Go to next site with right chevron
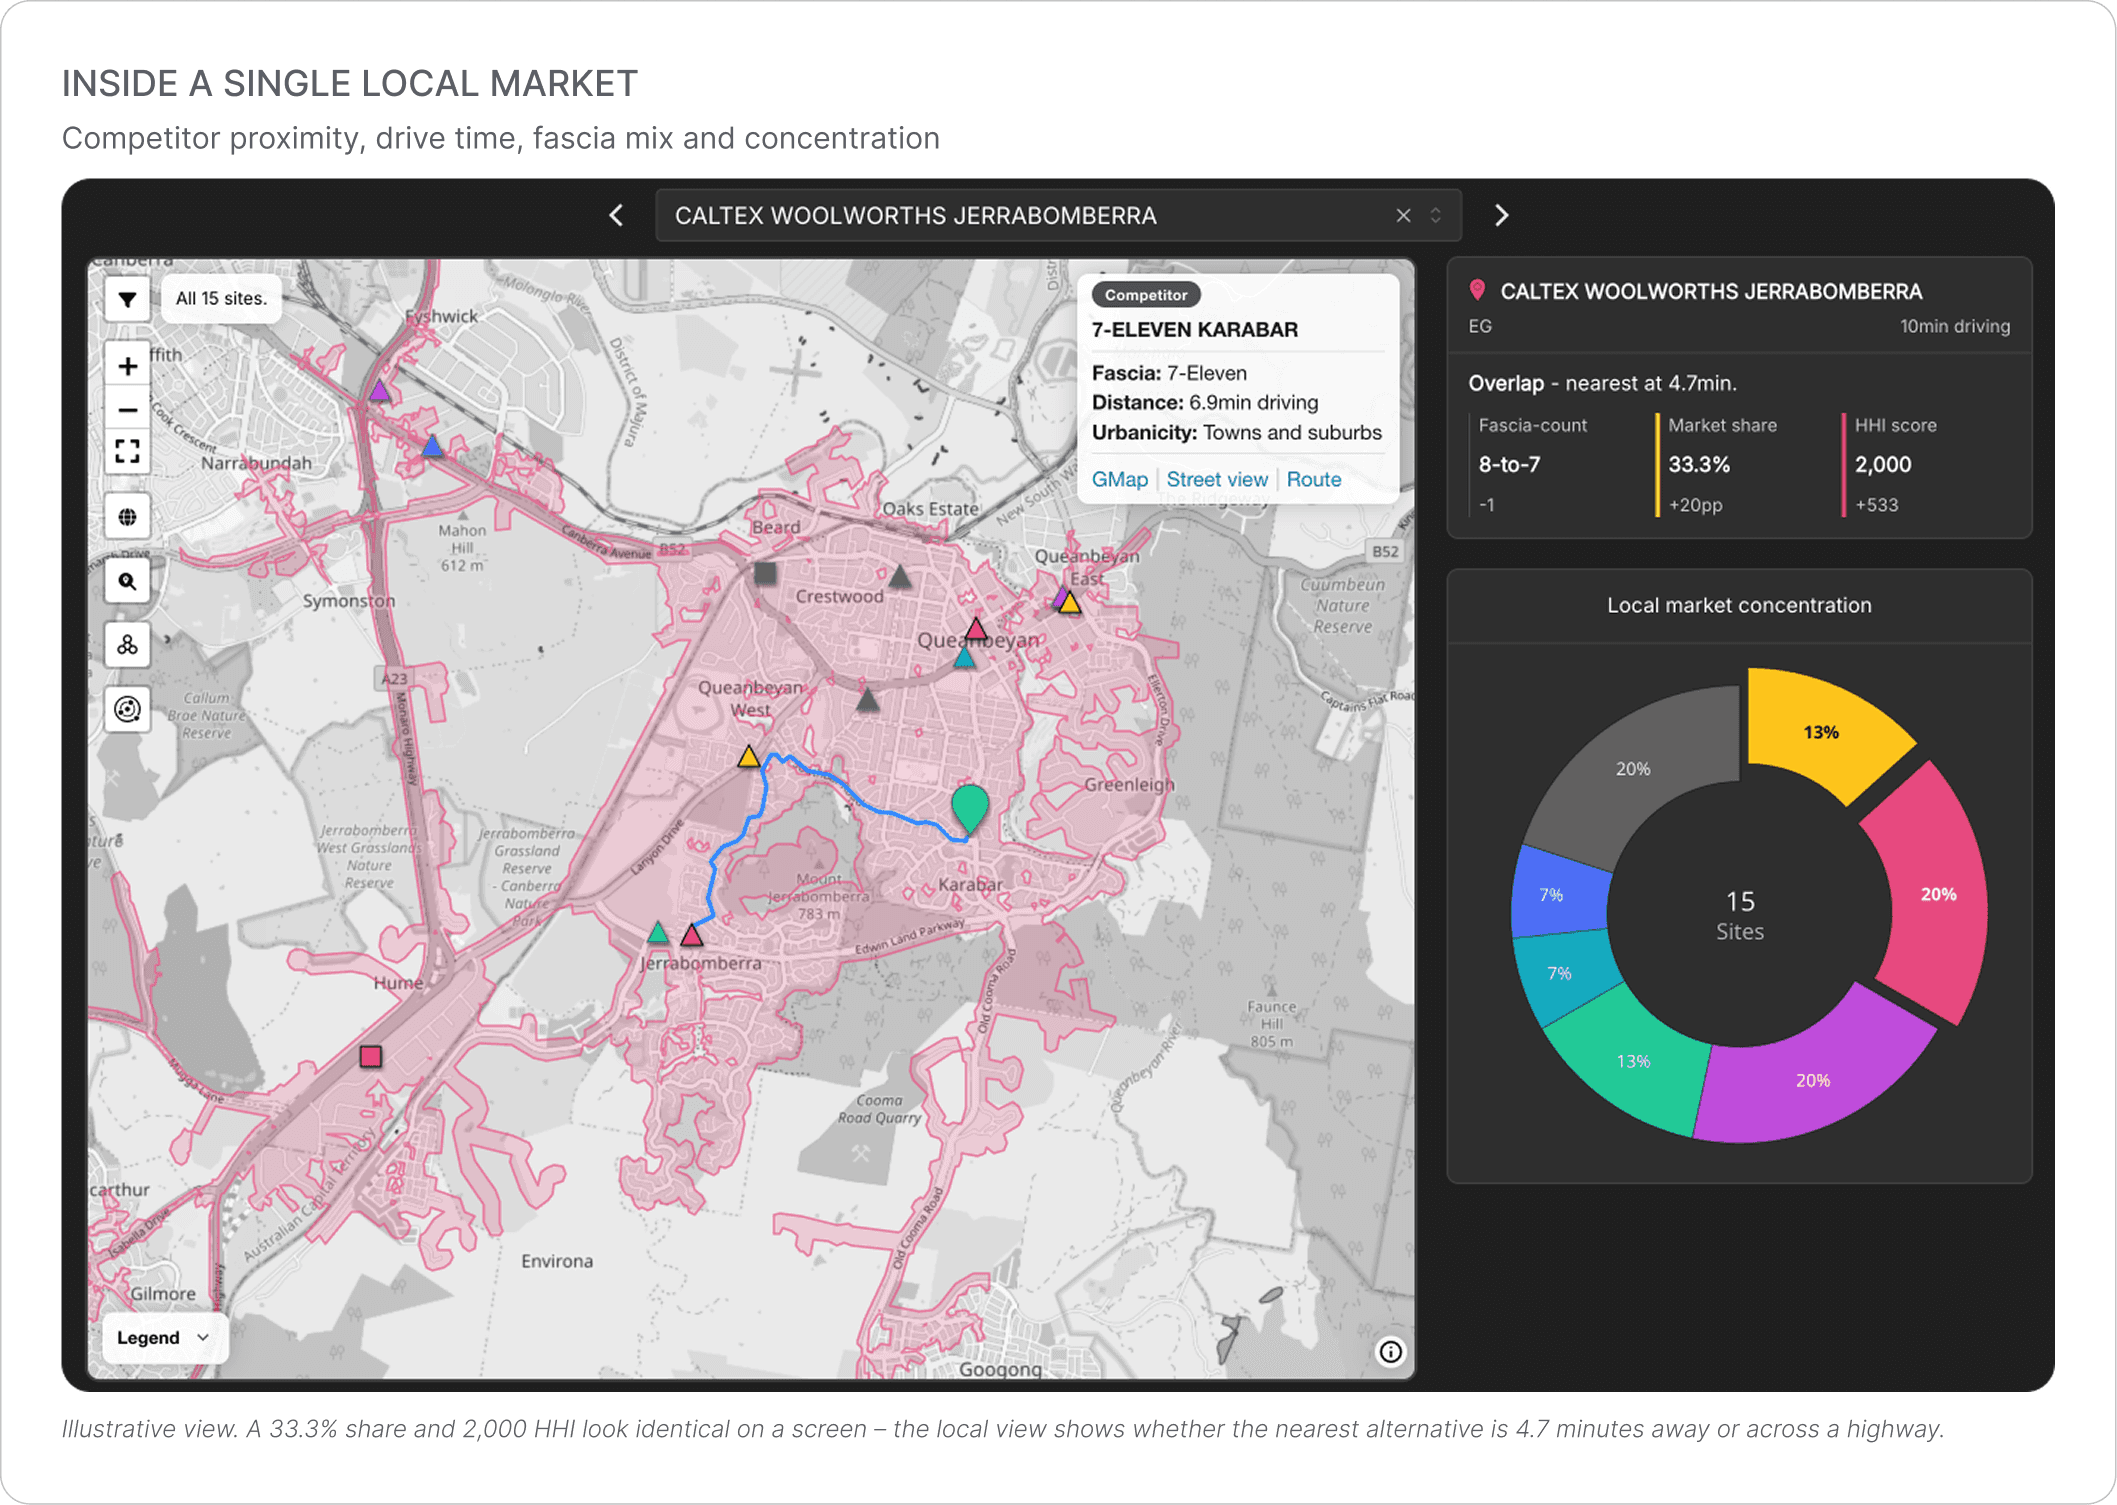This screenshot has height=1505, width=2117. [1501, 215]
